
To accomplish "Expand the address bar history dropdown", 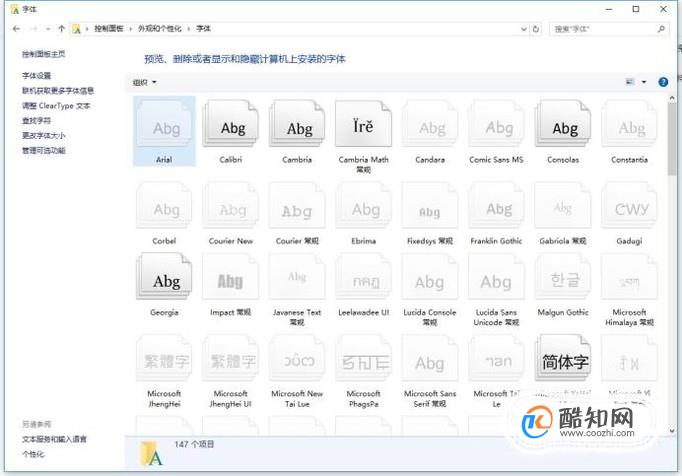I will pyautogui.click(x=524, y=29).
